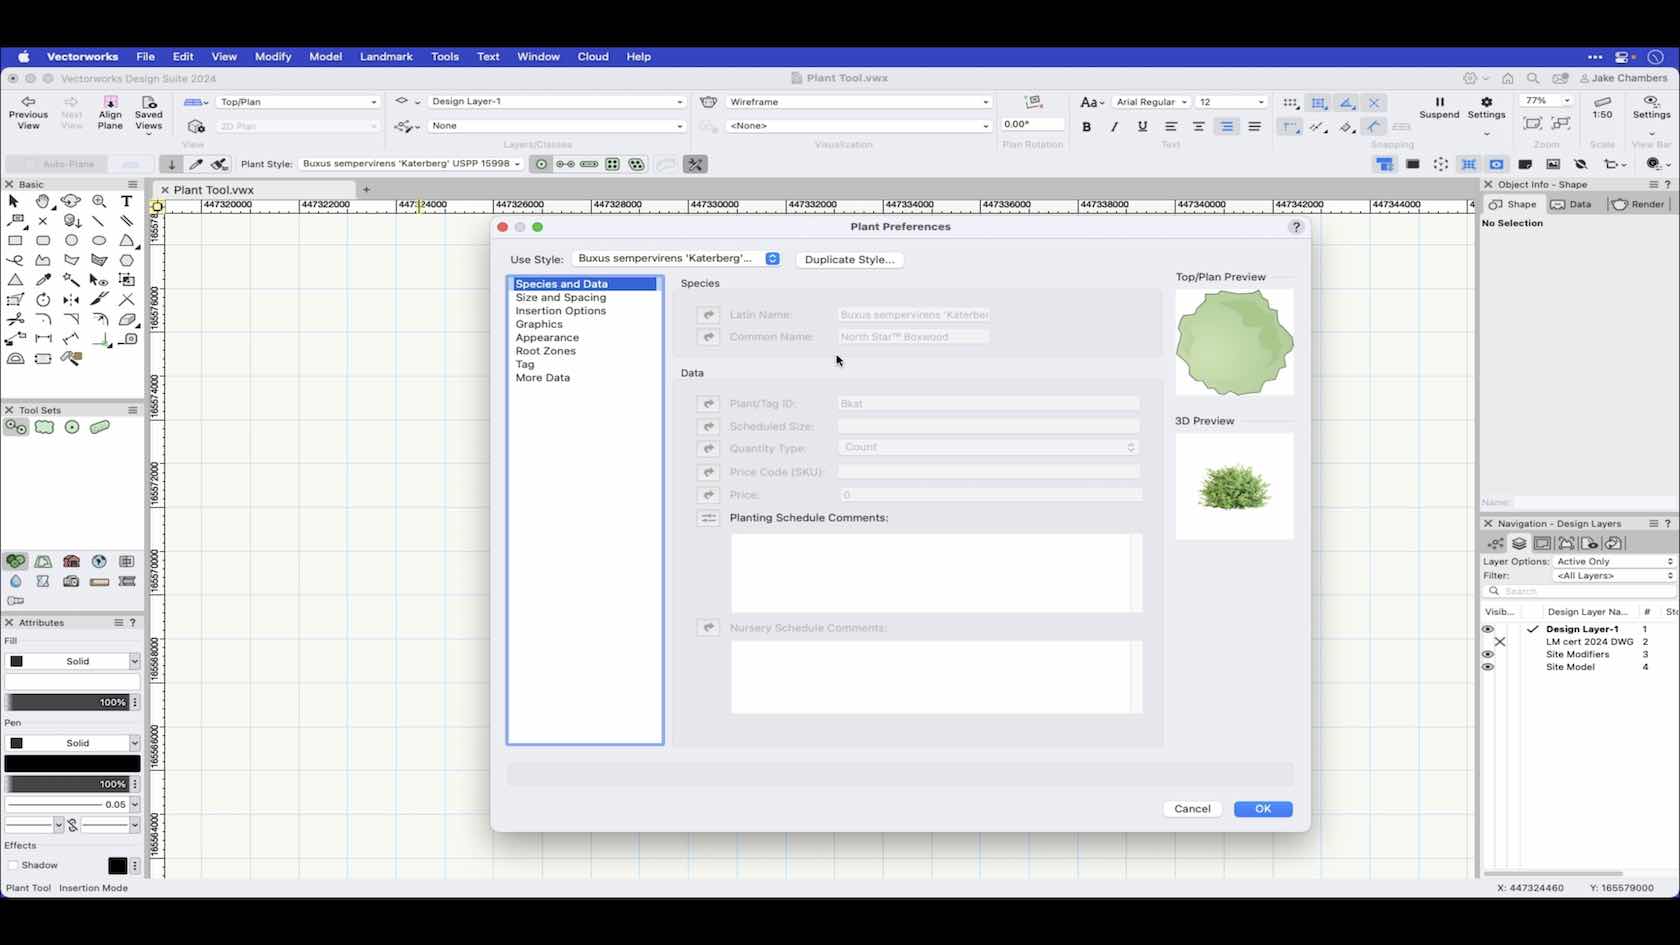Open plant tool preferences via wrench icon
This screenshot has height=945, width=1680.
tap(696, 164)
